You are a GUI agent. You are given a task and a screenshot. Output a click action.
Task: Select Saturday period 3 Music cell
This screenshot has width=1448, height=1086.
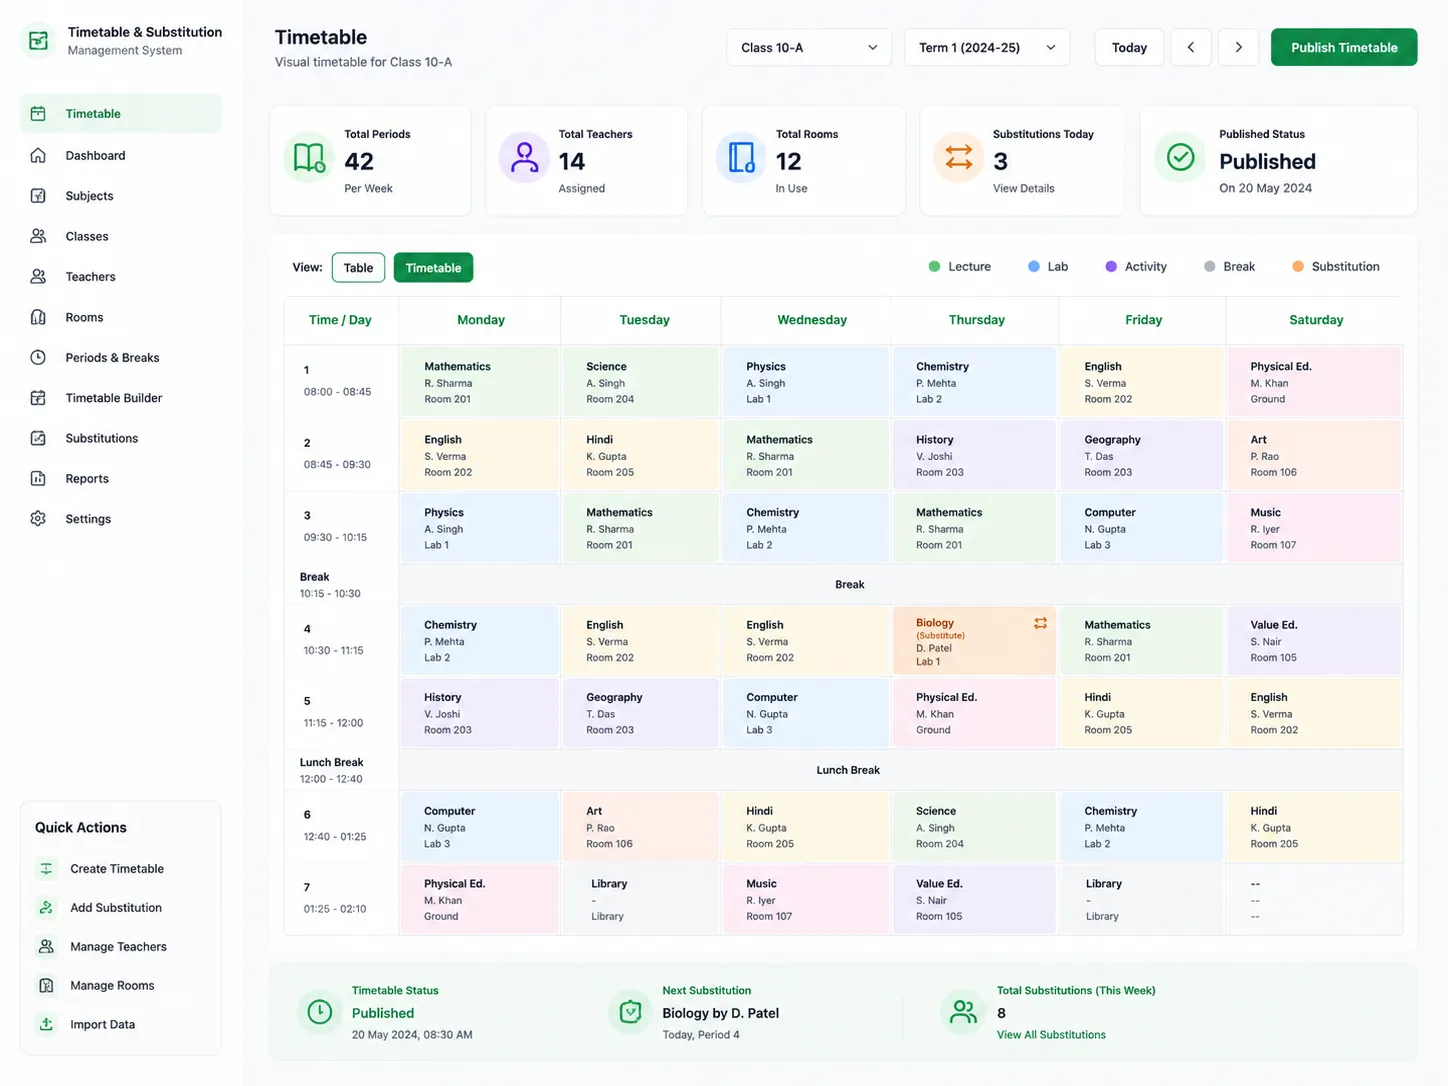[x=1314, y=528]
